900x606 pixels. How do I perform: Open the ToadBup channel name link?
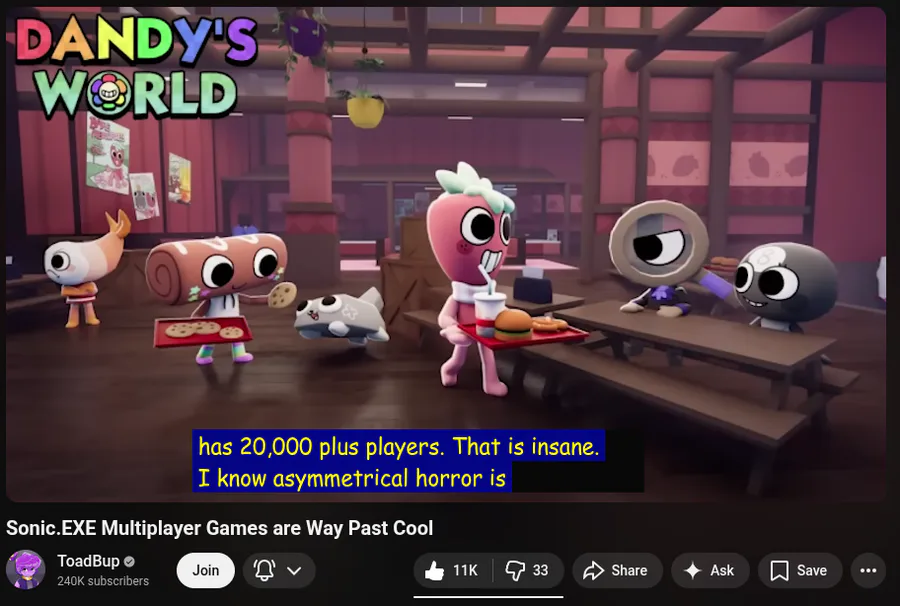pos(88,561)
